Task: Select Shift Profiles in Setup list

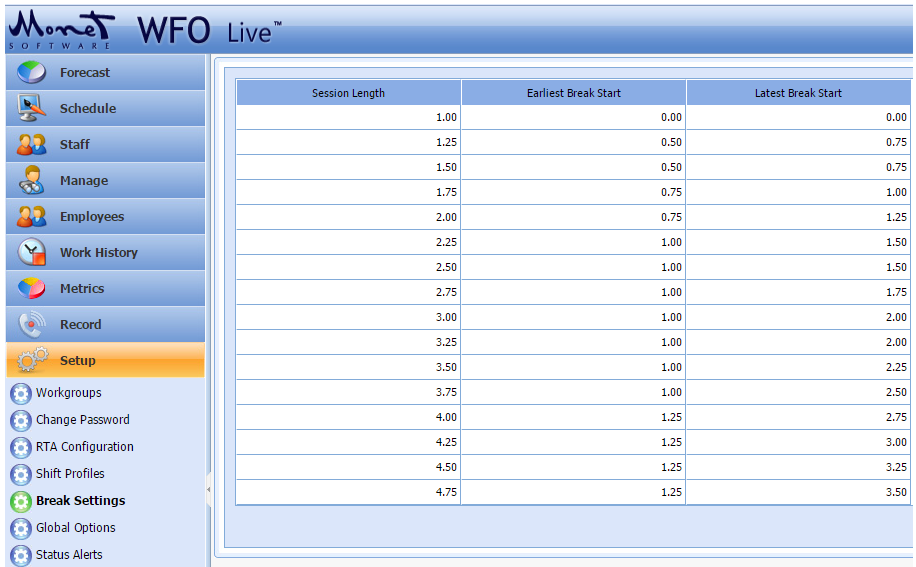Action: point(70,474)
